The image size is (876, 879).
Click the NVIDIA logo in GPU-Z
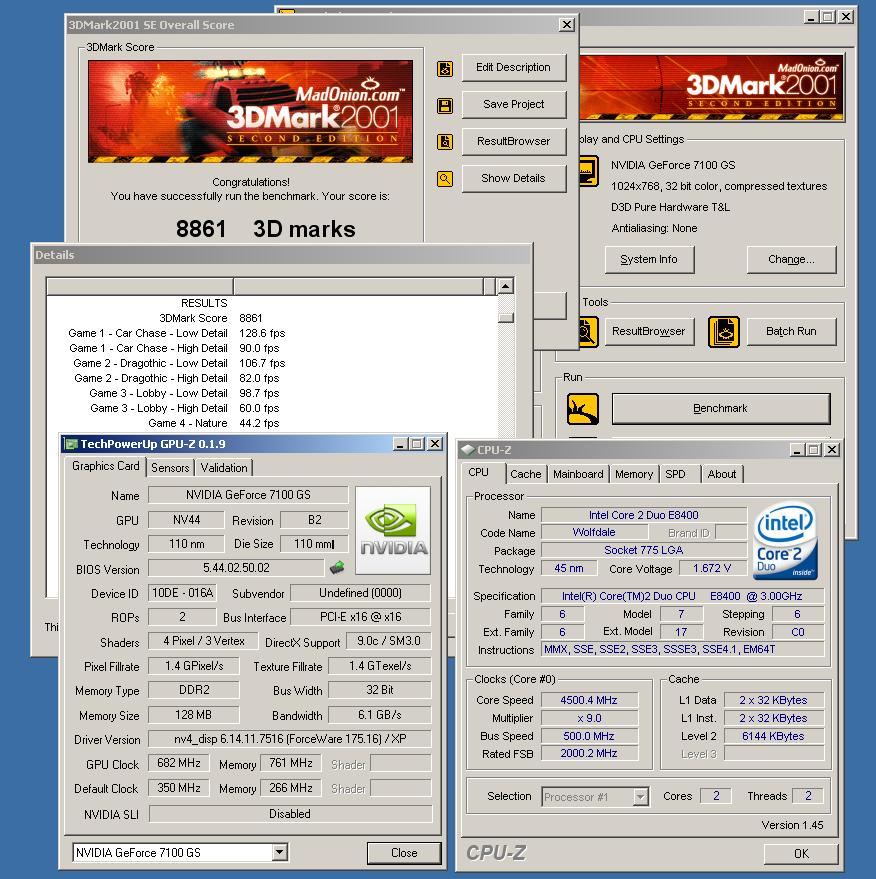(393, 530)
